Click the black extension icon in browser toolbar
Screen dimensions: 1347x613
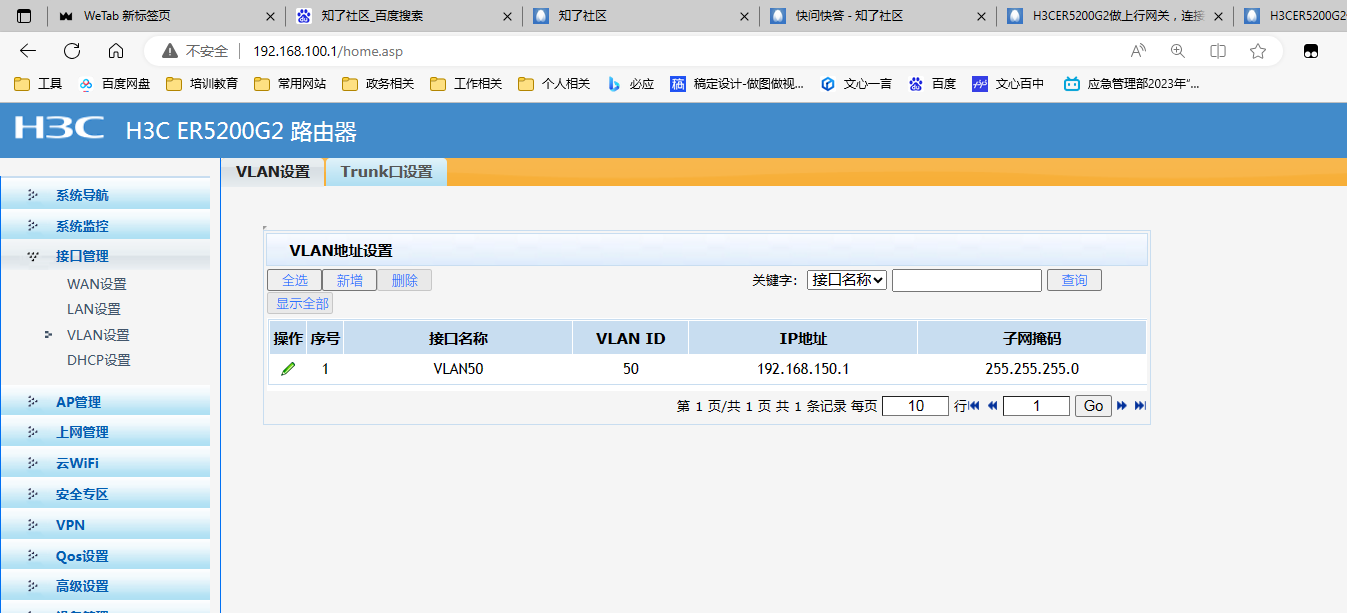point(1311,51)
